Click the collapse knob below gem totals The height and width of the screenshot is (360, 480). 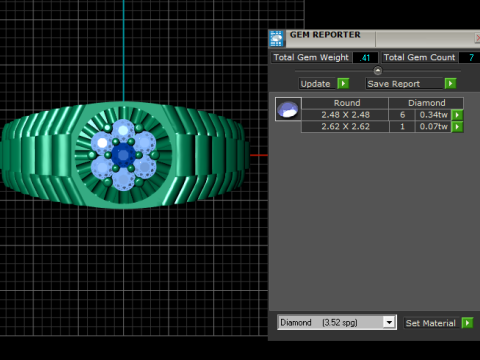(x=378, y=71)
